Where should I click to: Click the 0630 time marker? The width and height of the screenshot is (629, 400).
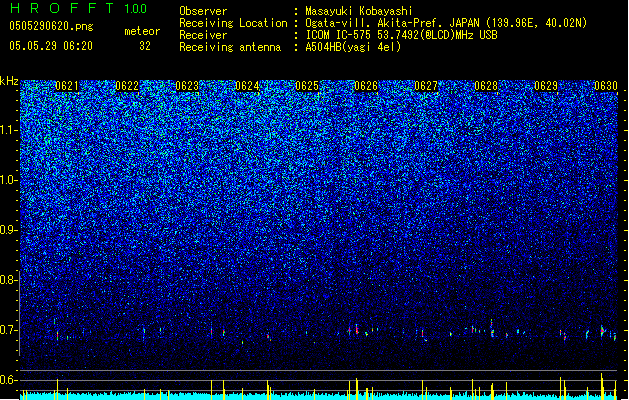click(606, 86)
